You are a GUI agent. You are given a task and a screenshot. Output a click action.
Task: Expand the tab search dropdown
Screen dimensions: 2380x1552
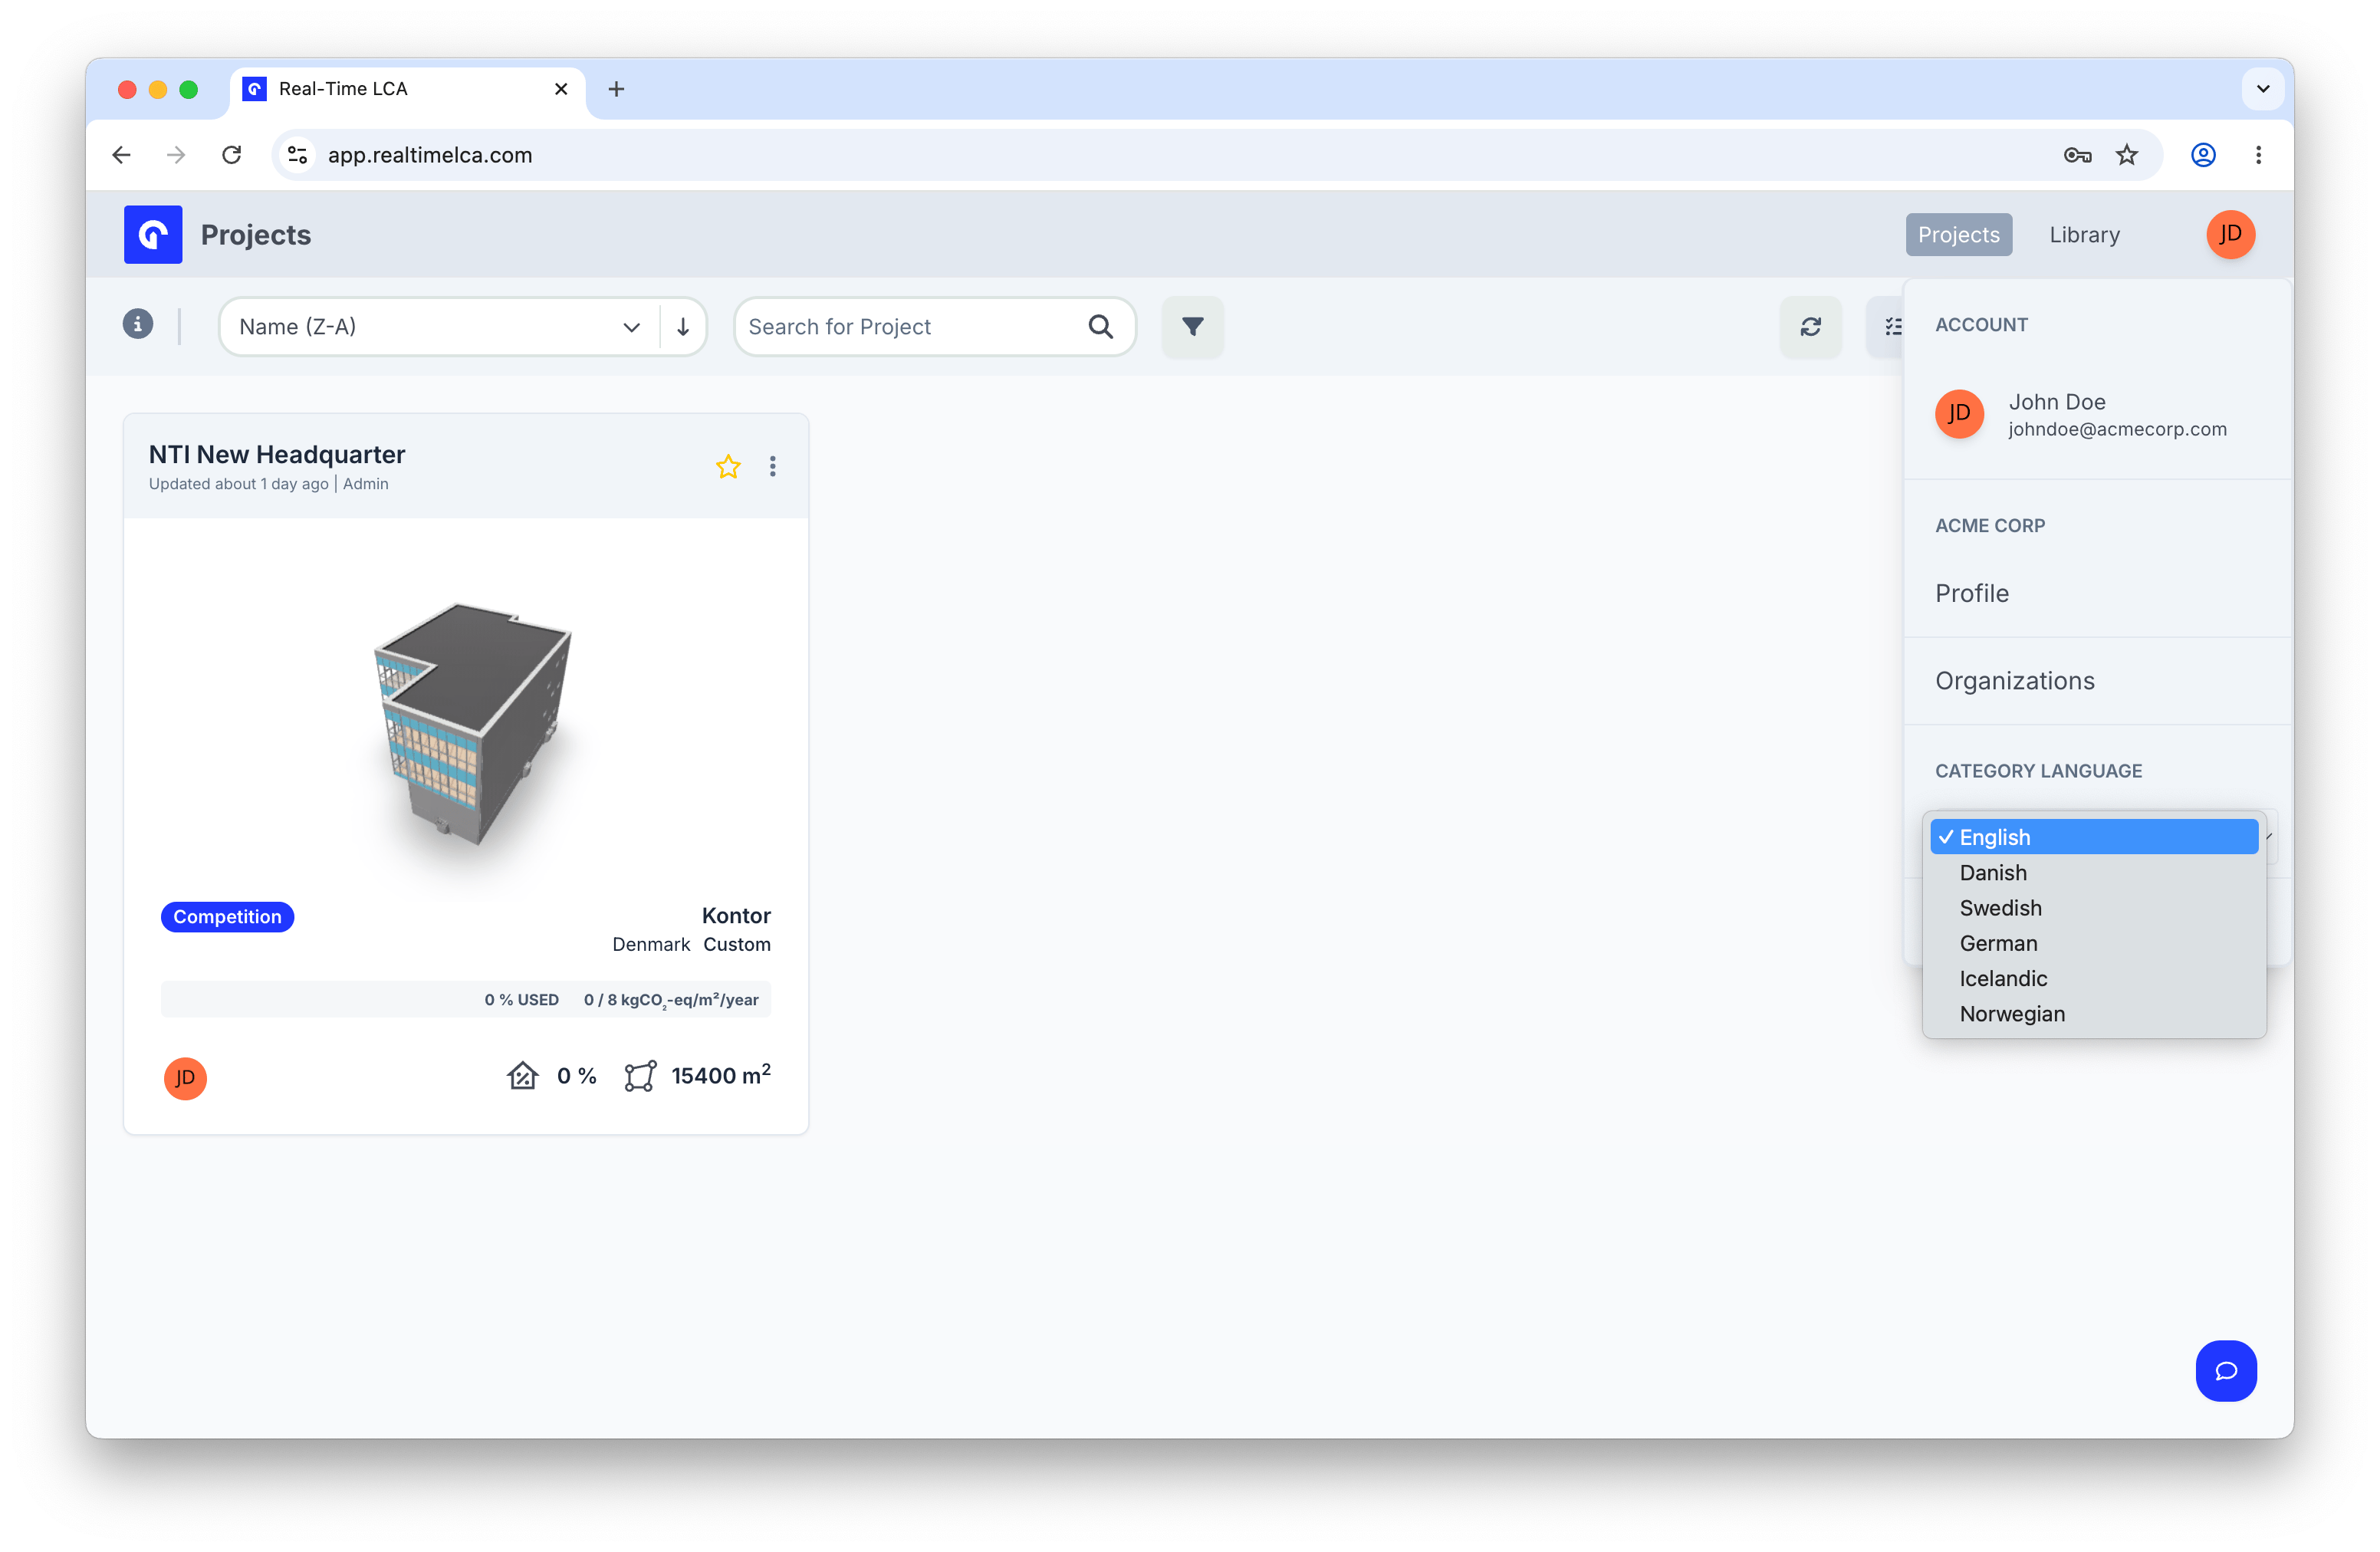(2263, 89)
